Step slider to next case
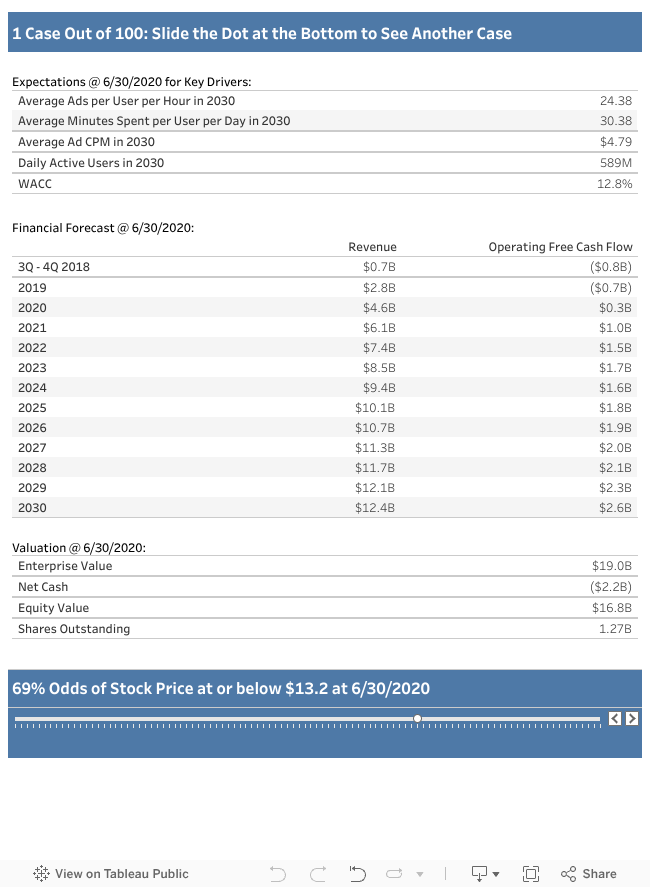The image size is (650, 887). [x=632, y=718]
